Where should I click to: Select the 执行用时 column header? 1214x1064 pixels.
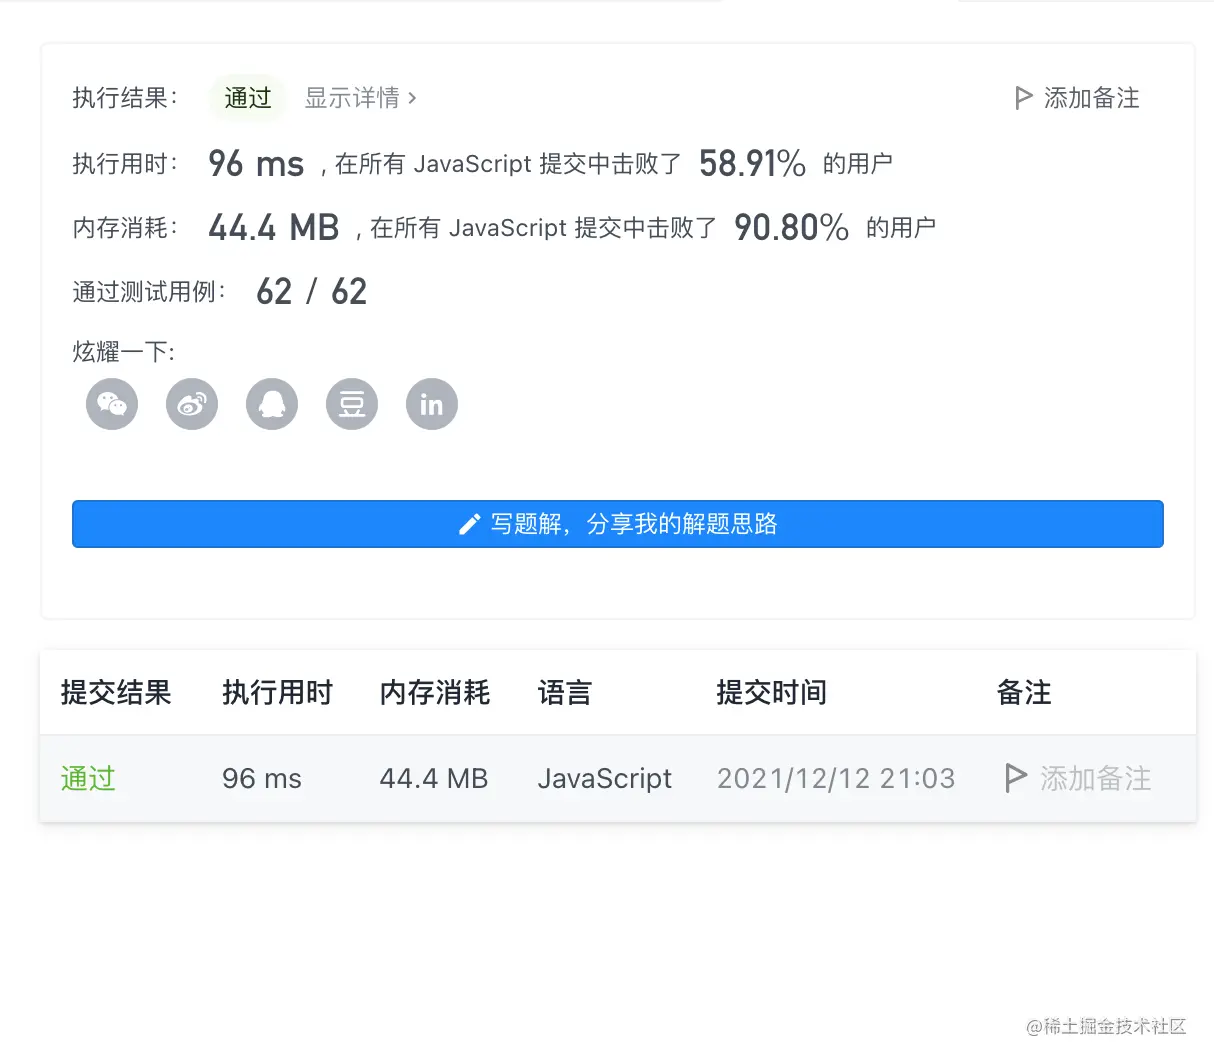pos(277,692)
